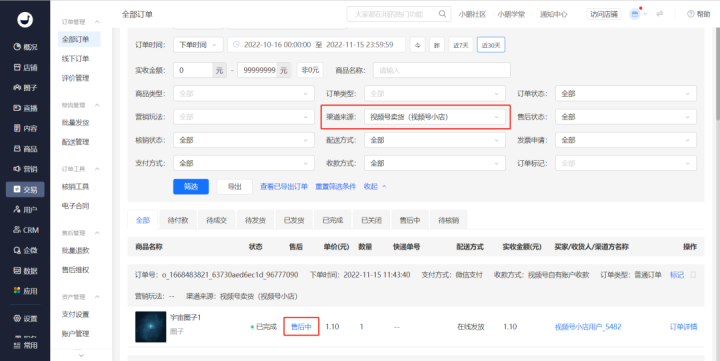Collapse the 物流管理 menu group
Screen dimensions: 720x361
(97, 105)
